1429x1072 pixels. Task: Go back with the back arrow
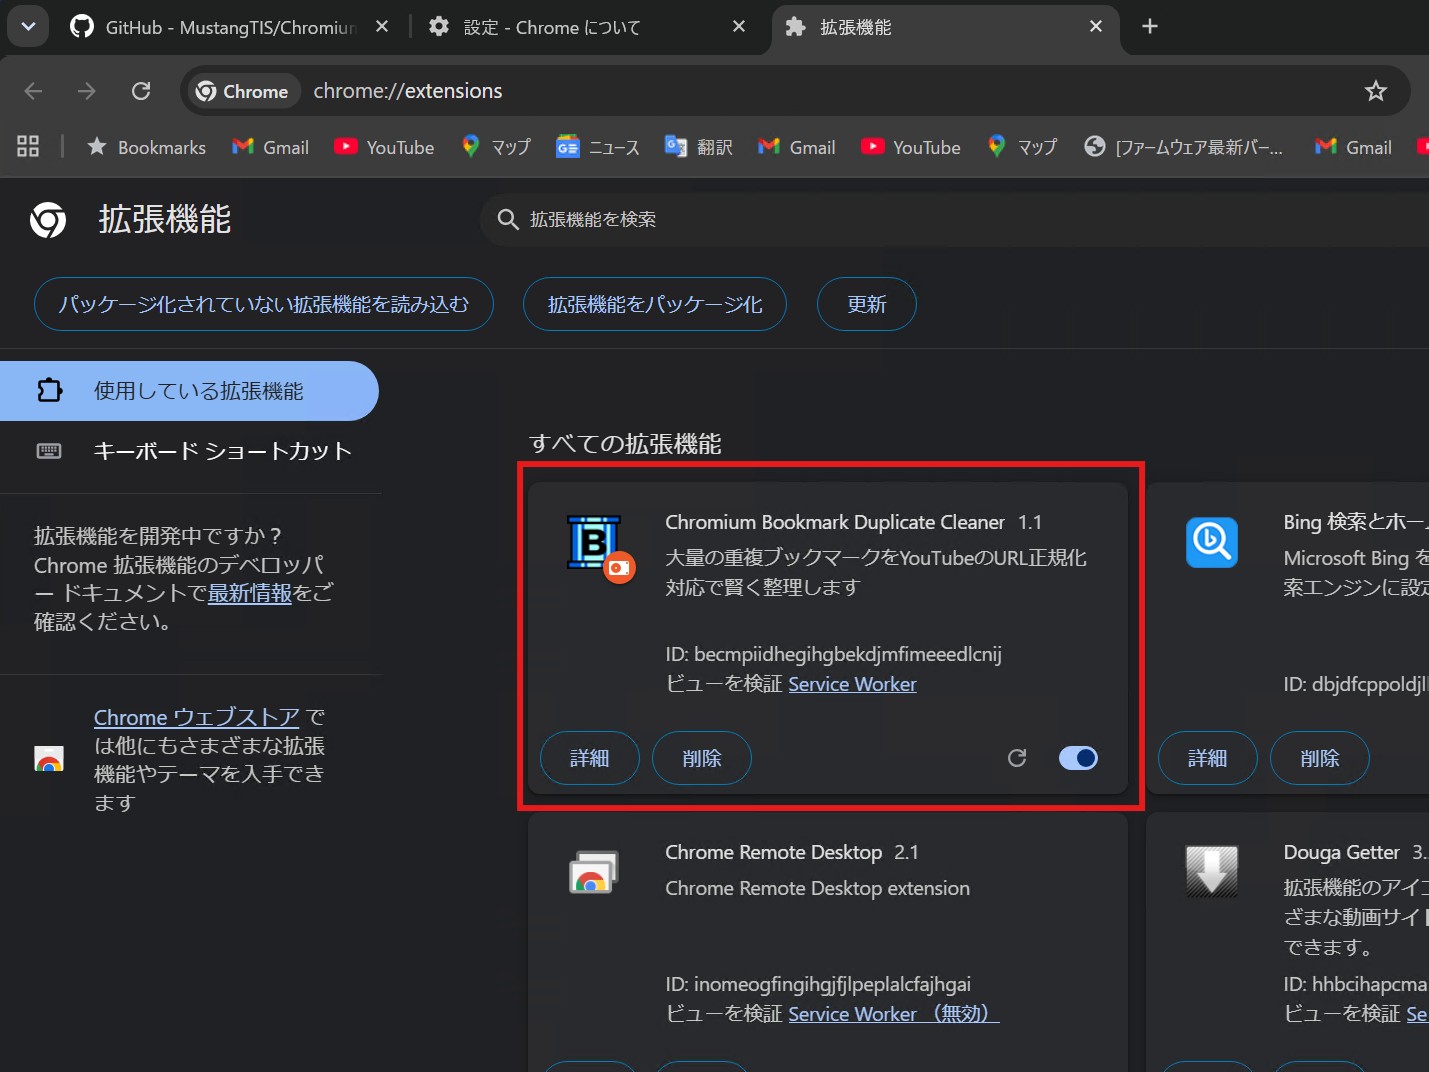click(x=33, y=91)
